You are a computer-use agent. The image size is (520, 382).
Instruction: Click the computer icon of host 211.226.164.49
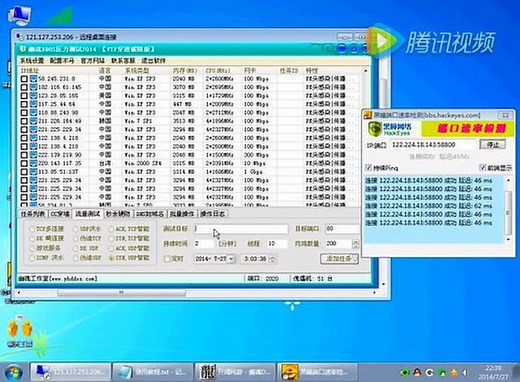point(33,121)
